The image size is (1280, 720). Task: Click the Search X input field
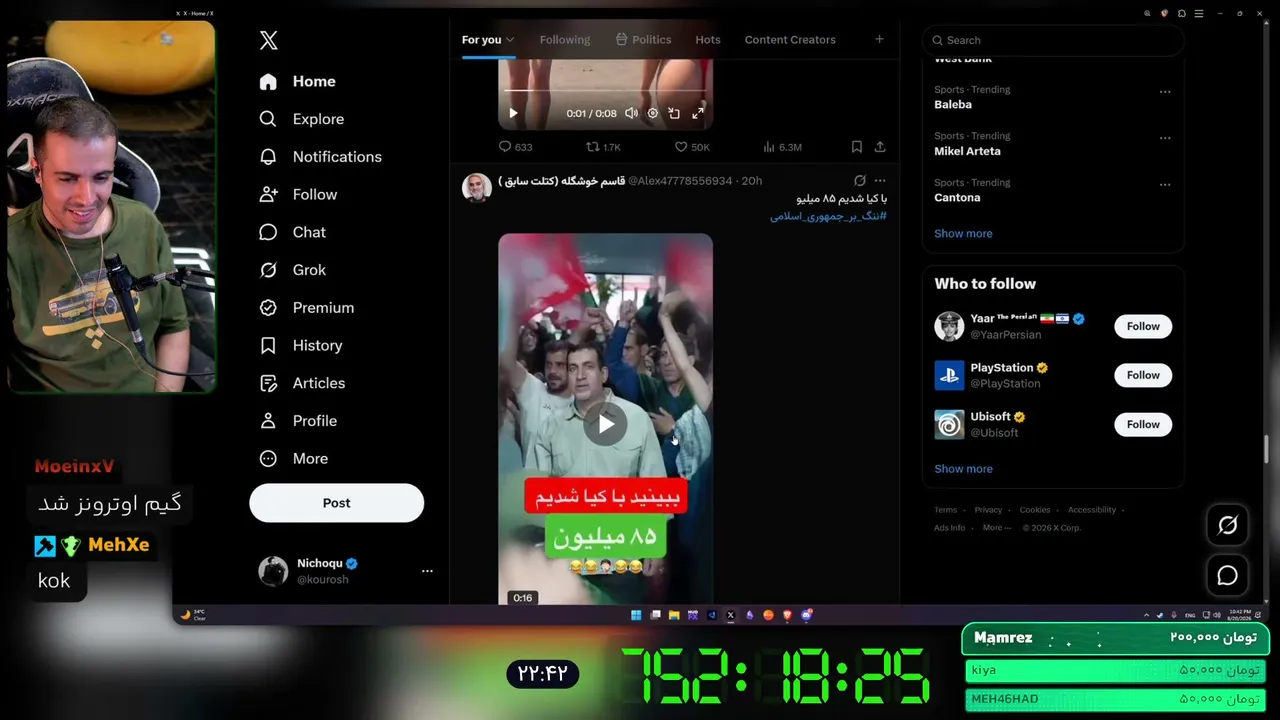tap(1053, 40)
